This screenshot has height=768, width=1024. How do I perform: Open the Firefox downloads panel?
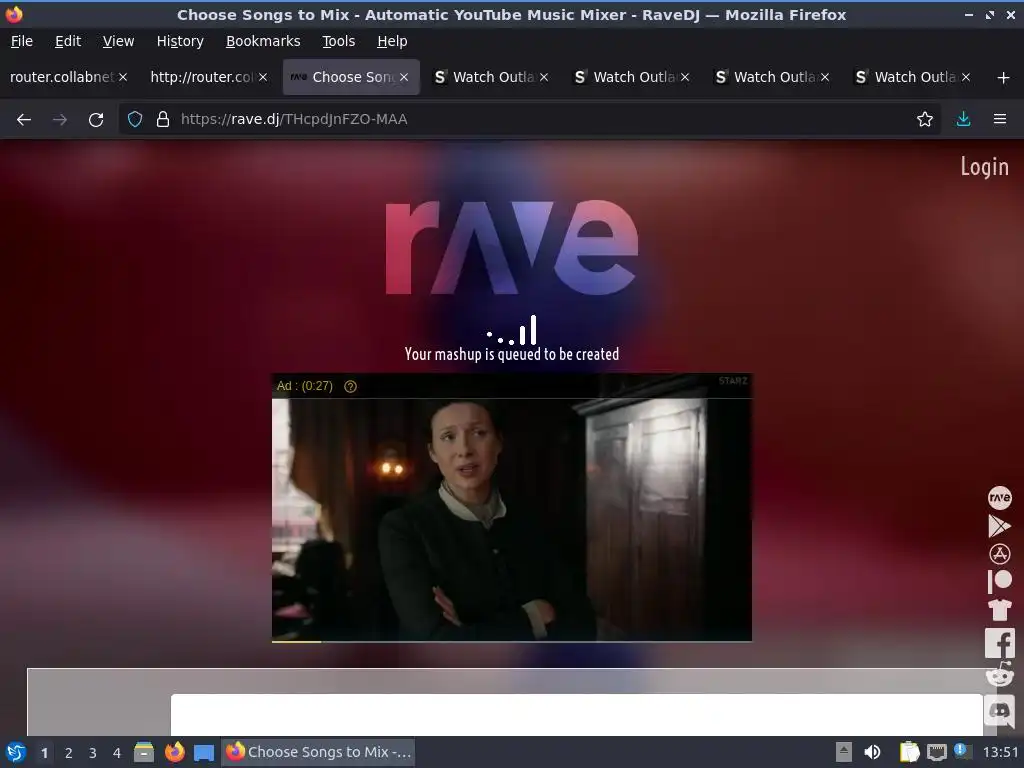coord(963,120)
